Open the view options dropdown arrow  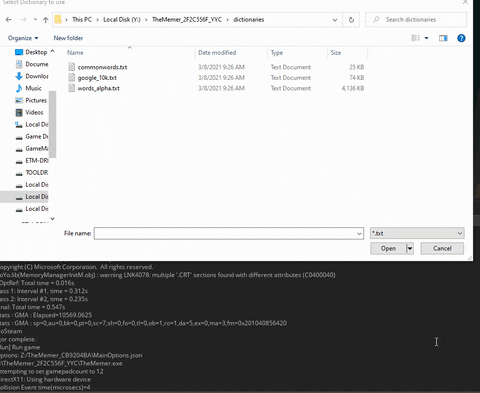(426, 38)
